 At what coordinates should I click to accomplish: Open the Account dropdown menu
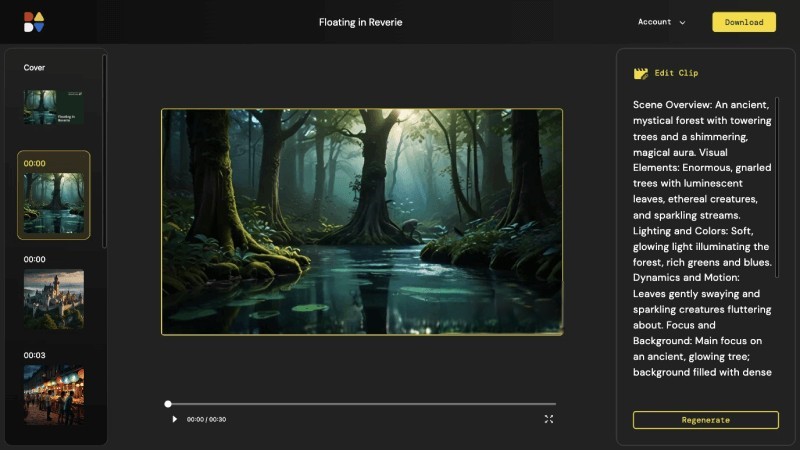coord(661,22)
